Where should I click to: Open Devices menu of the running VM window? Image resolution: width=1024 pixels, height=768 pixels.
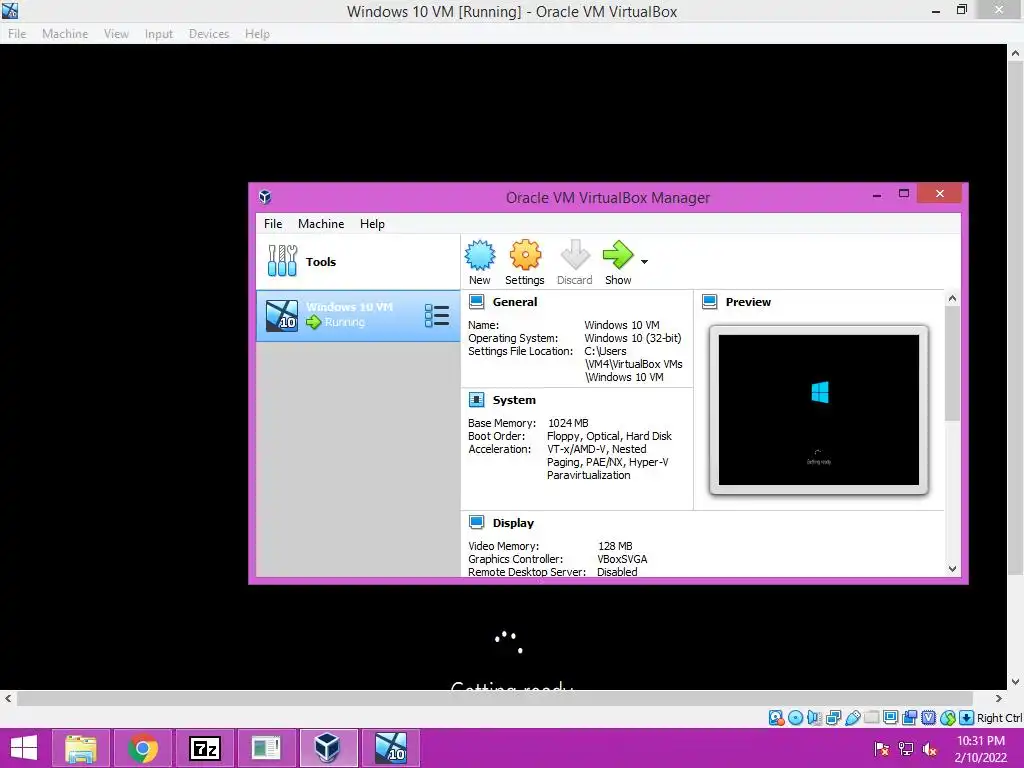point(209,33)
